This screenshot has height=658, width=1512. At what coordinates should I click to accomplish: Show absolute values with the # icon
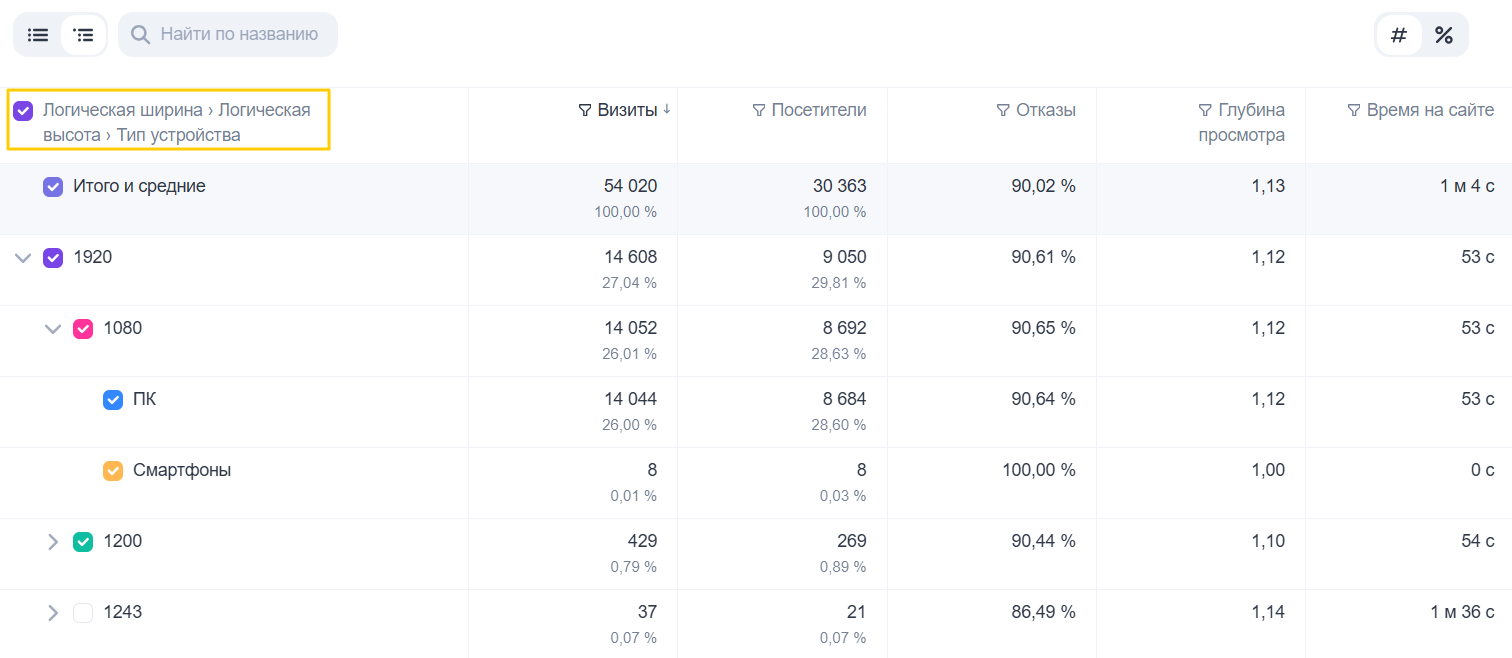pyautogui.click(x=1399, y=35)
